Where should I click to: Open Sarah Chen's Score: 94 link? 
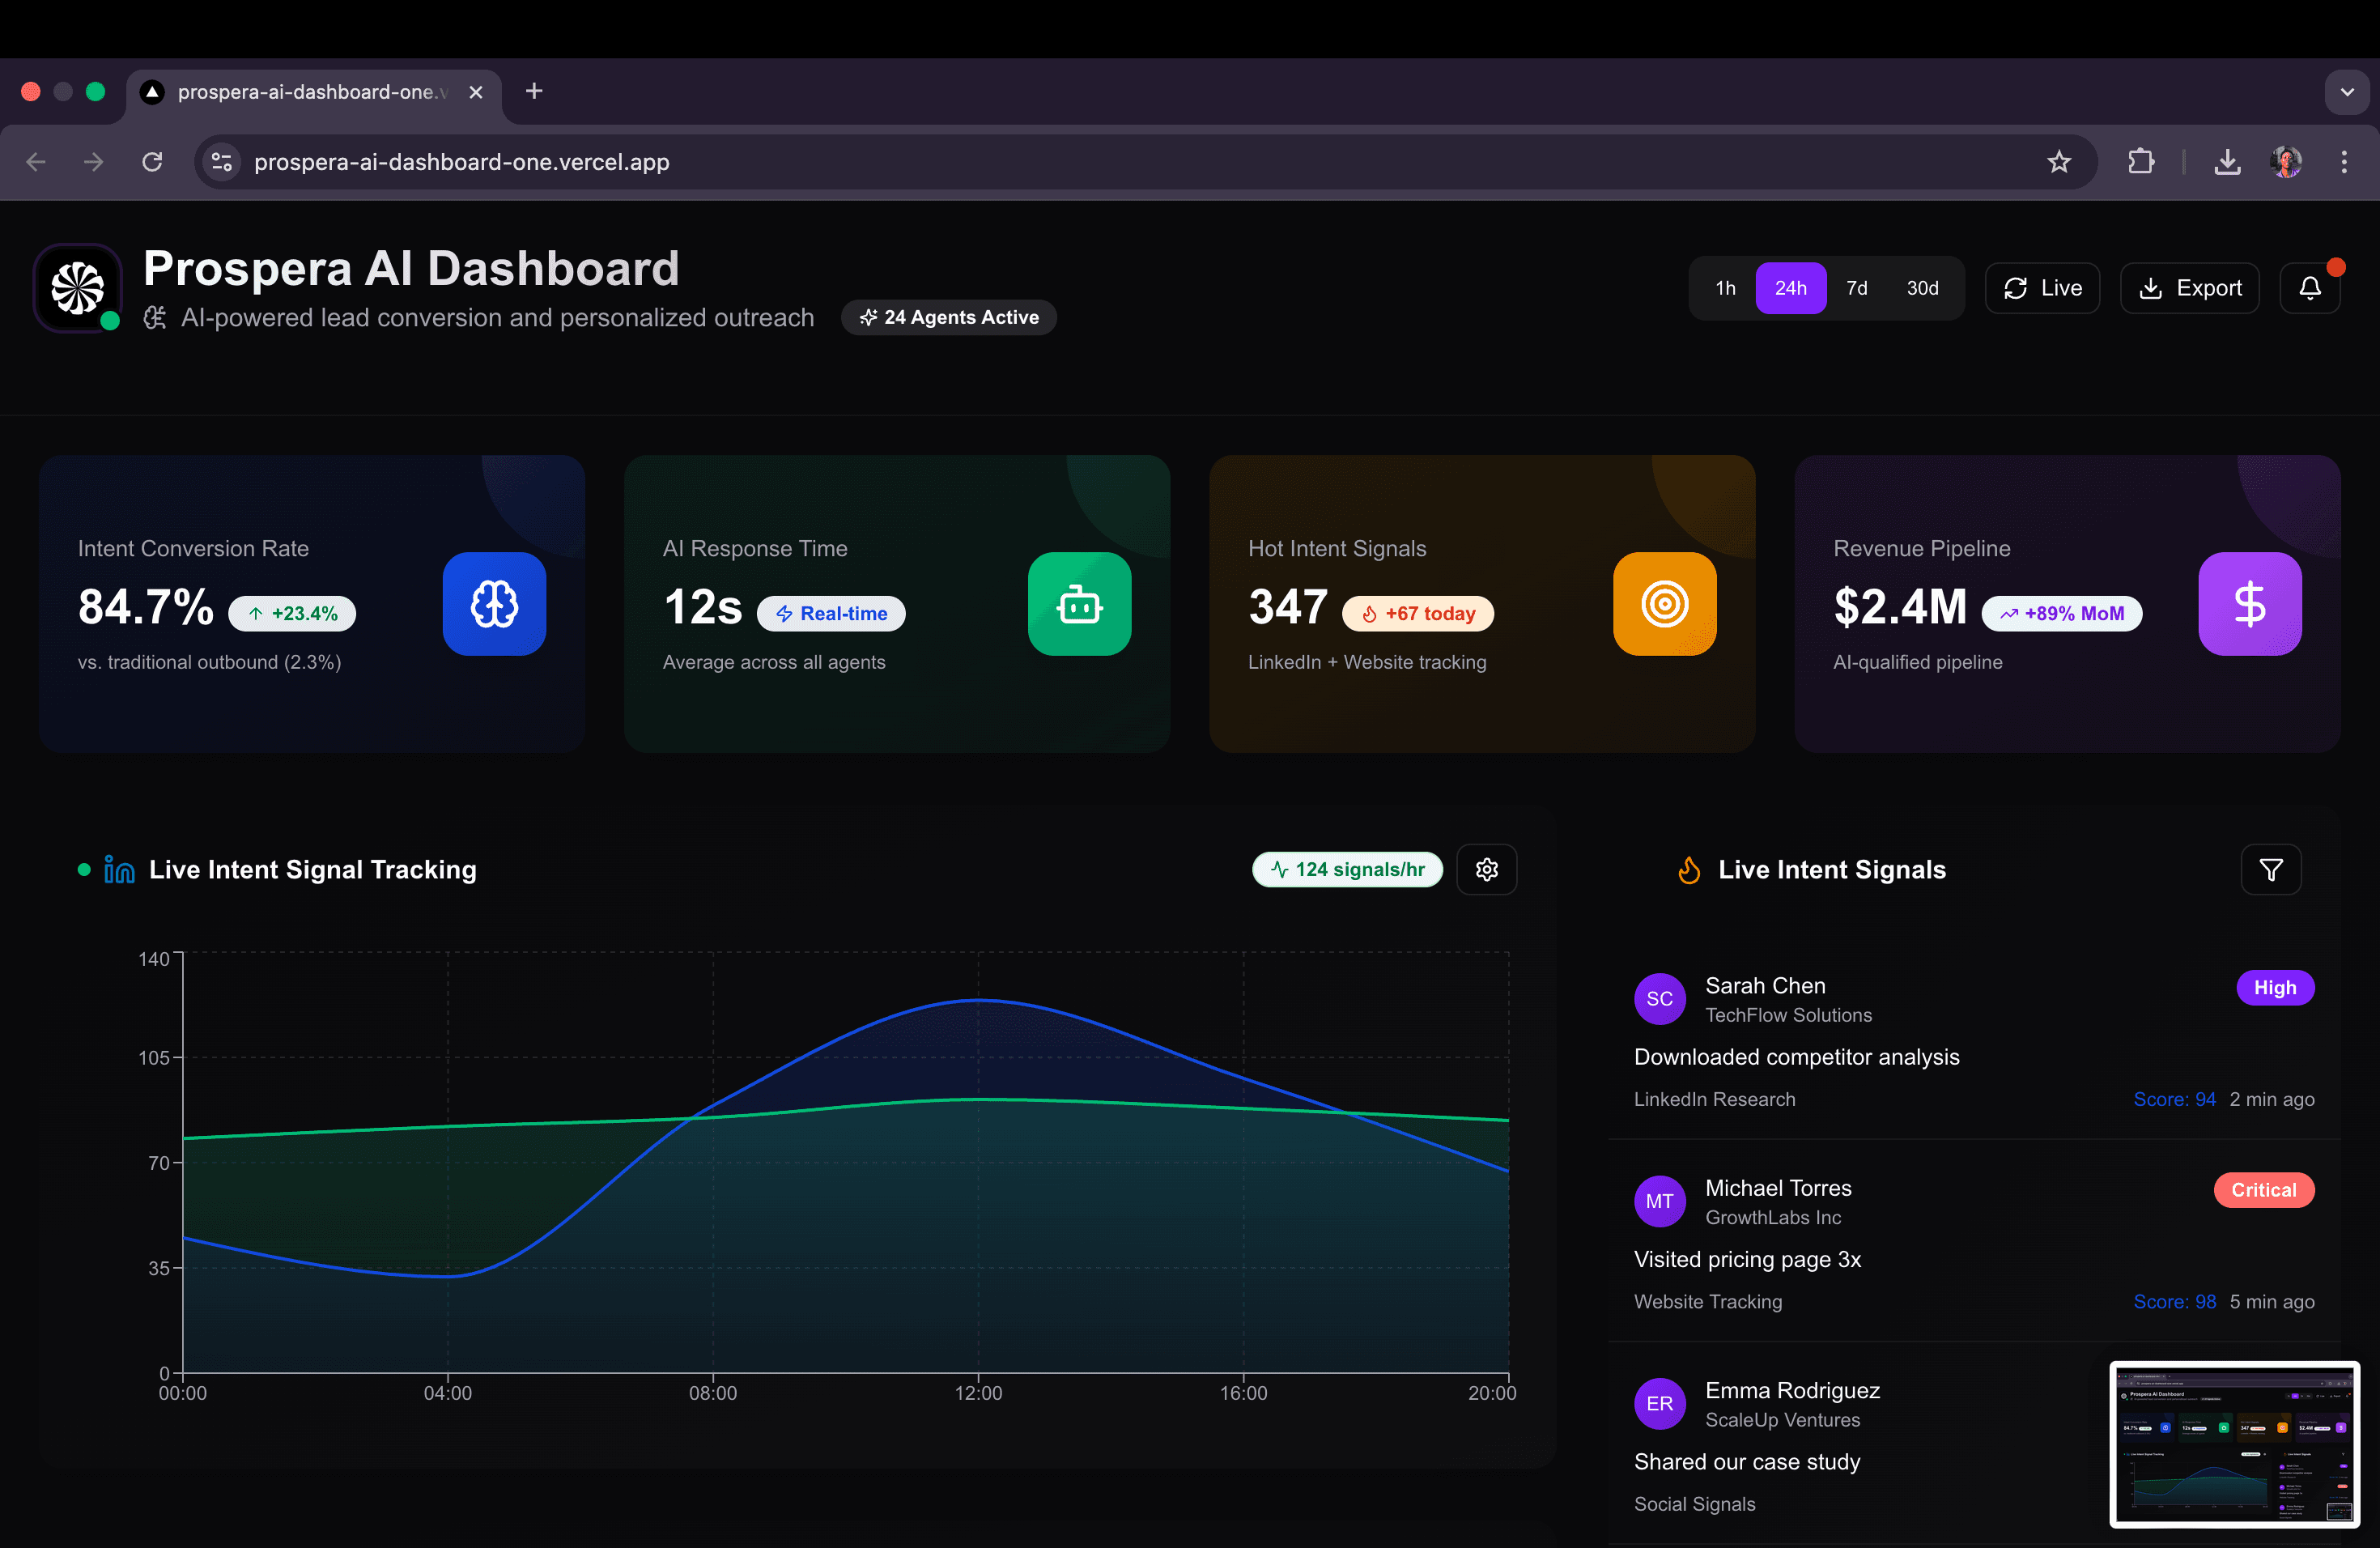pos(2175,1099)
